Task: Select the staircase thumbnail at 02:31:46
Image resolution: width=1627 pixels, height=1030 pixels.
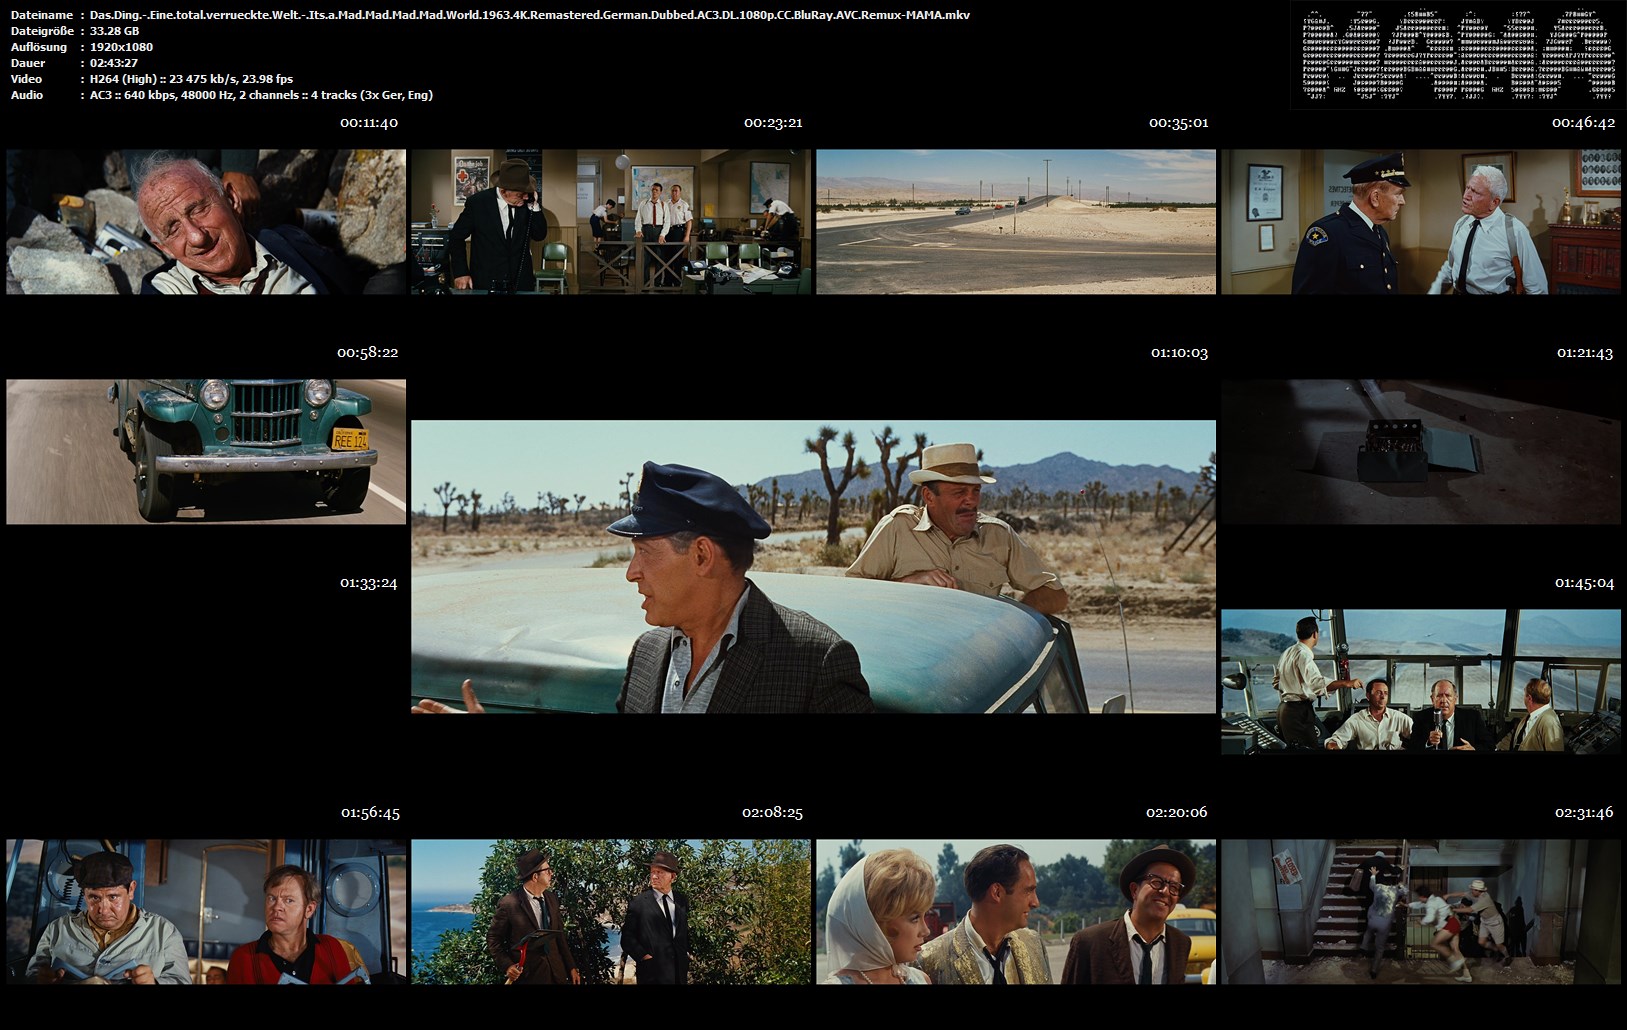Action: (1421, 912)
